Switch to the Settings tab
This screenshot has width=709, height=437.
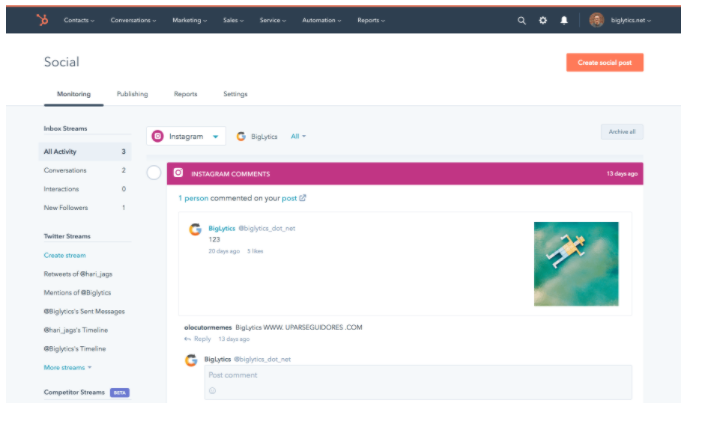coord(235,94)
